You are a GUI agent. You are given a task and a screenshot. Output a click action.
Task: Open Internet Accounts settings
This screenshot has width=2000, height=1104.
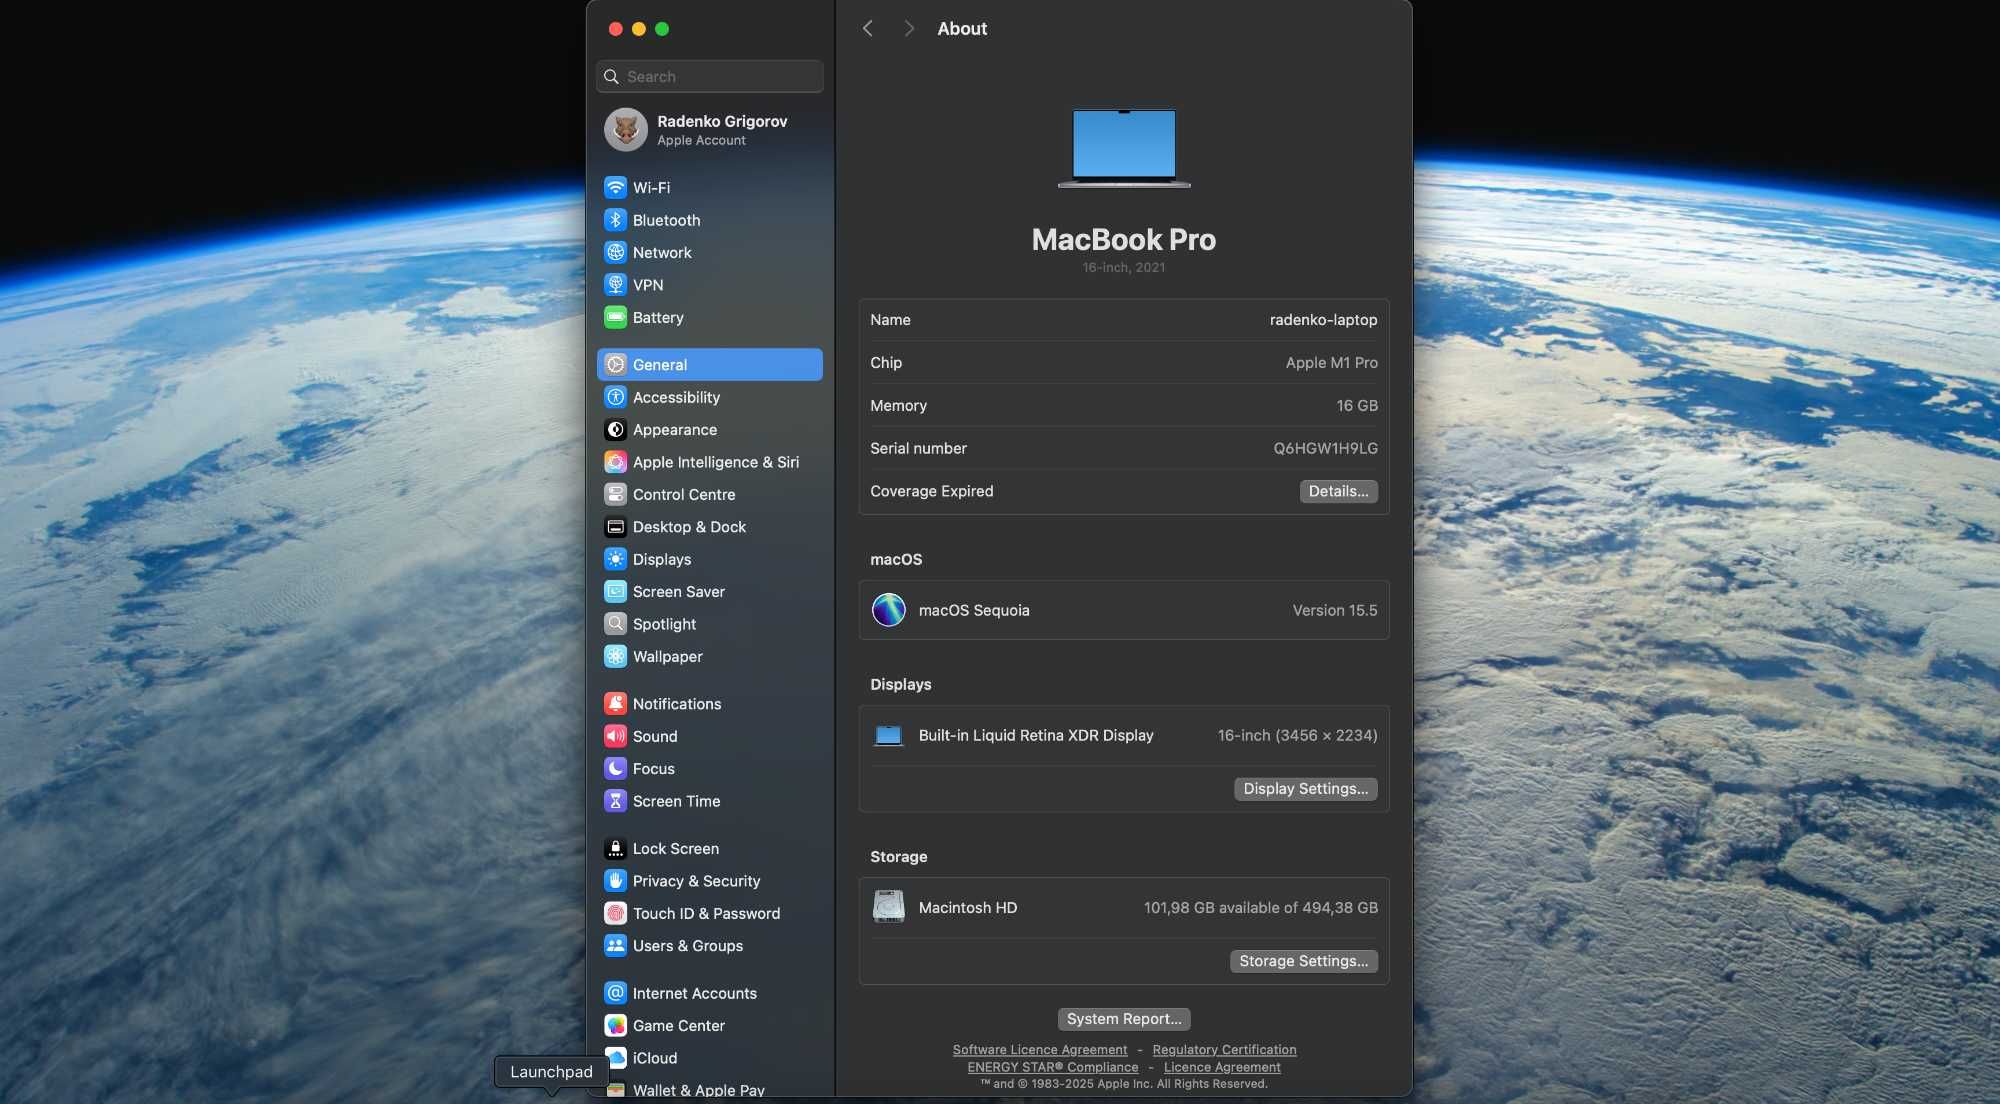709,993
